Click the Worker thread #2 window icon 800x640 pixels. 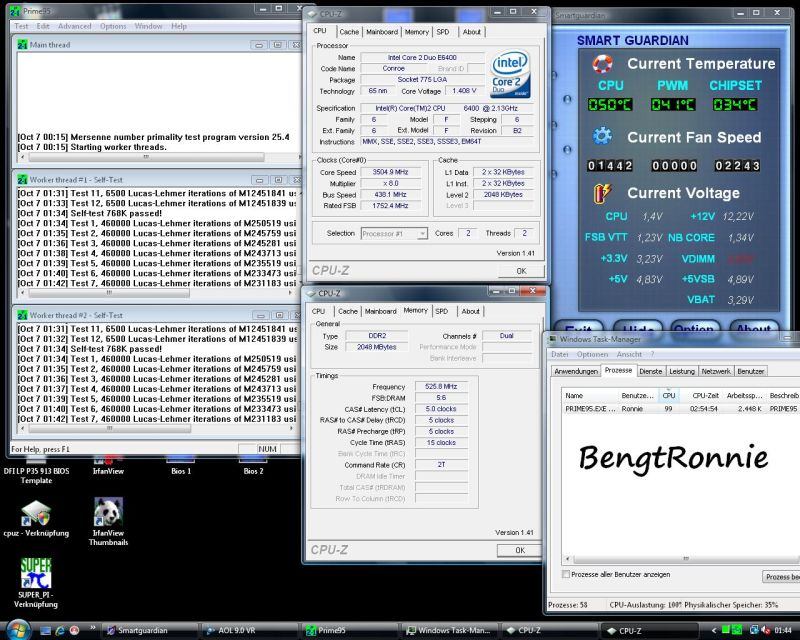(x=22, y=315)
